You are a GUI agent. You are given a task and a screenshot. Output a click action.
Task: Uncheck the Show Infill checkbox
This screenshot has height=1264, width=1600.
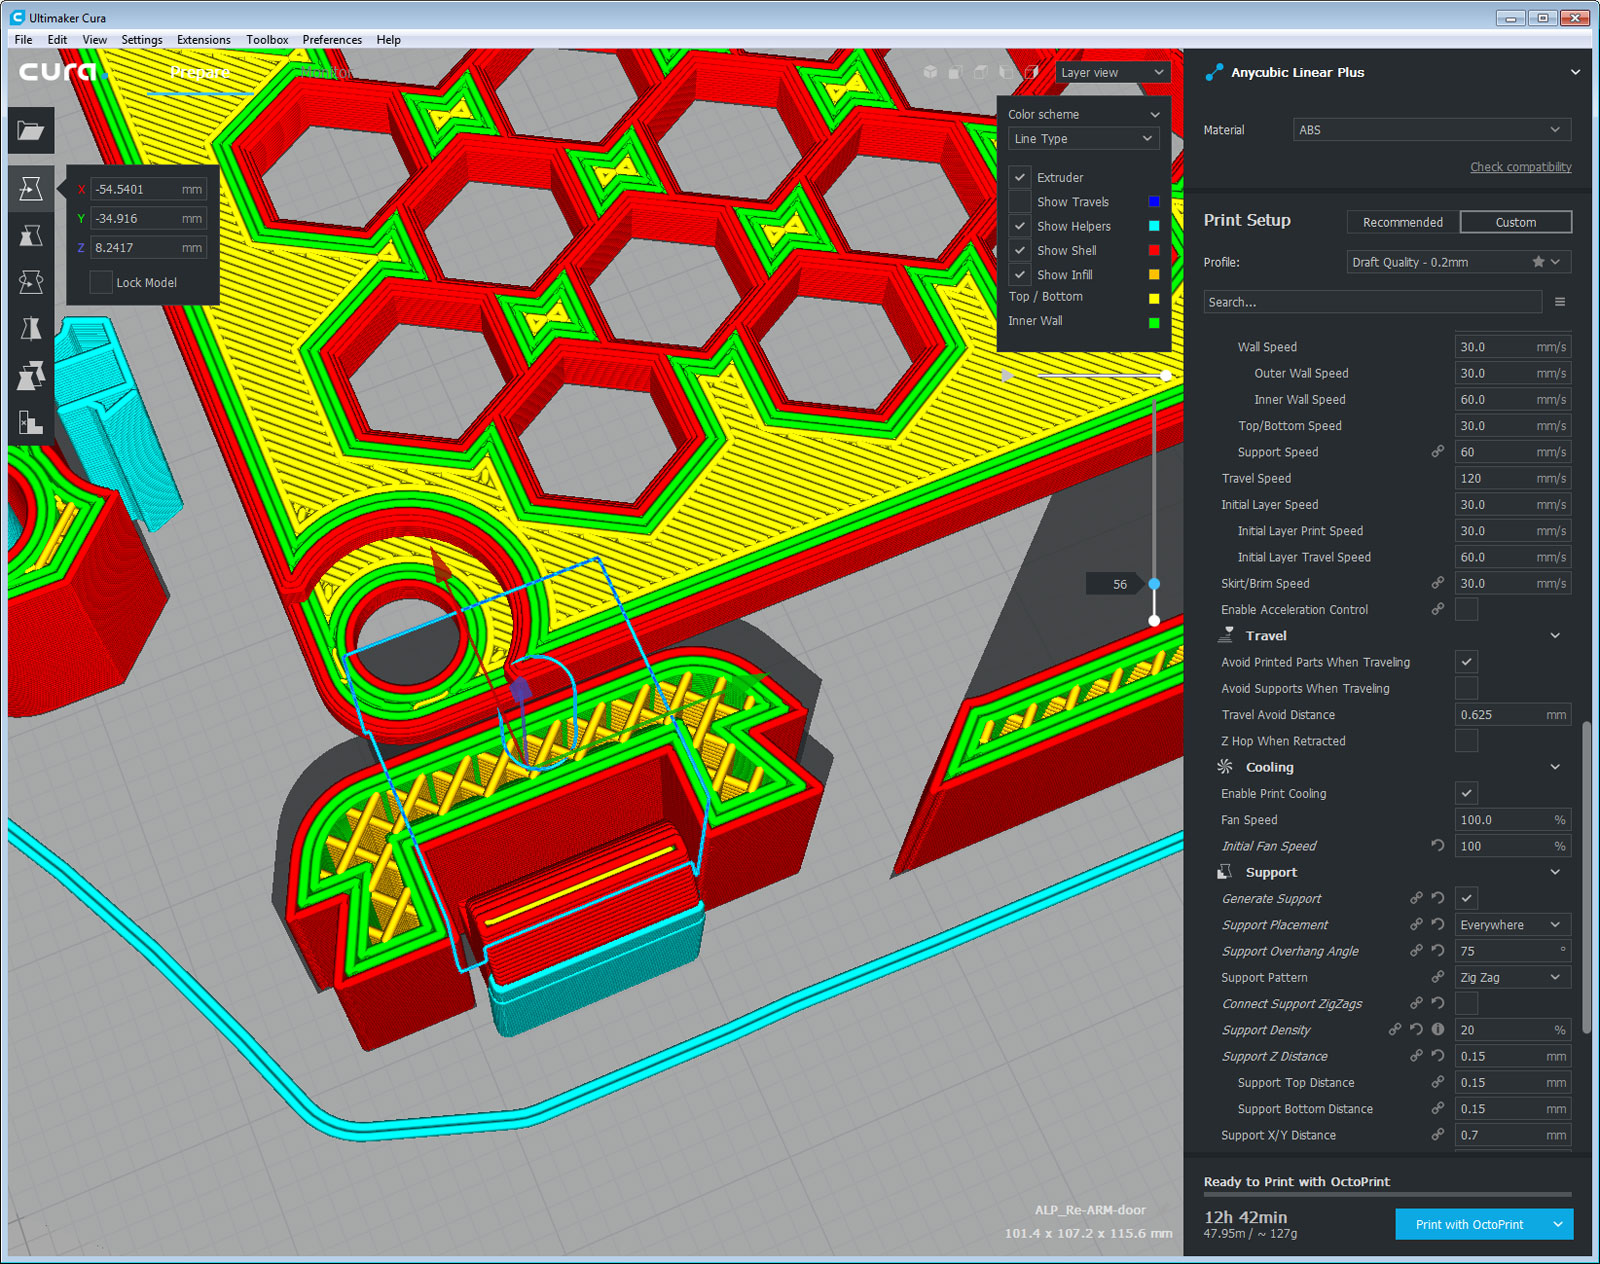(x=1020, y=274)
